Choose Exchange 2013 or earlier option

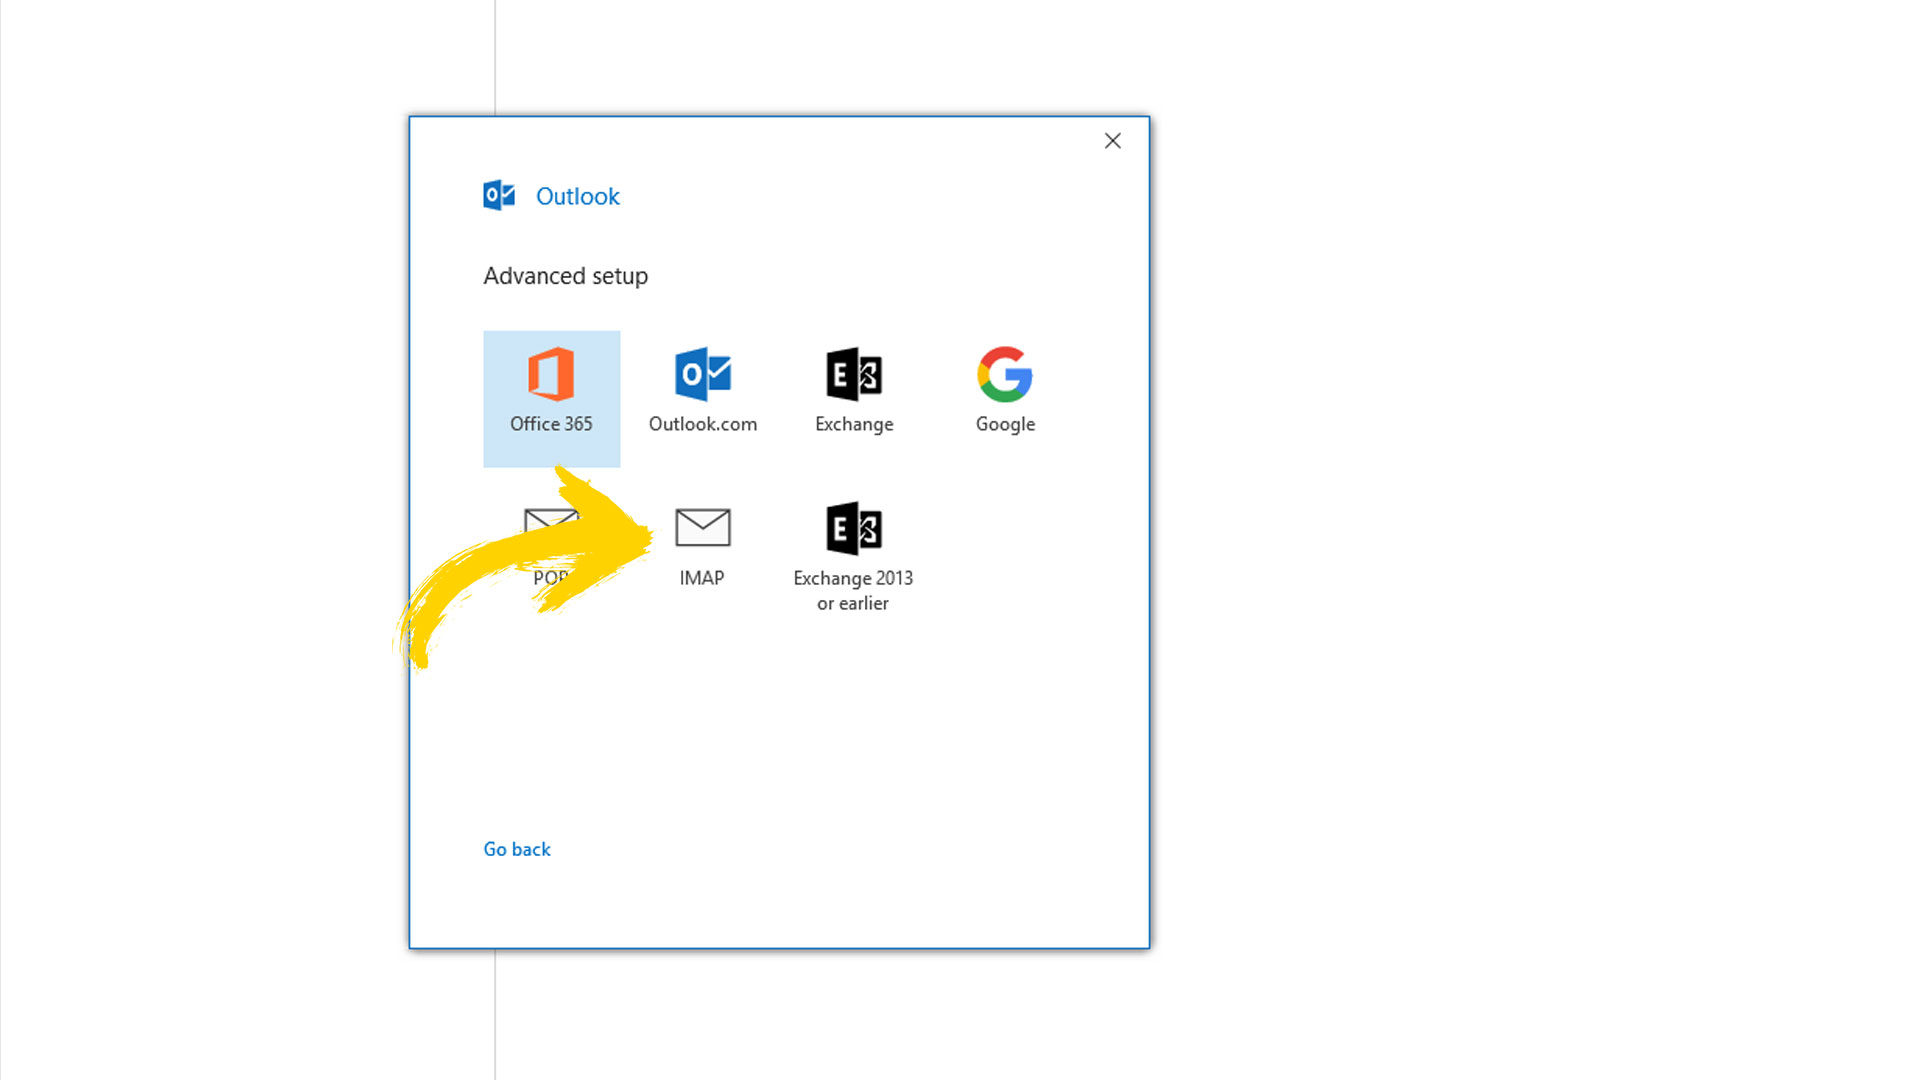[854, 557]
